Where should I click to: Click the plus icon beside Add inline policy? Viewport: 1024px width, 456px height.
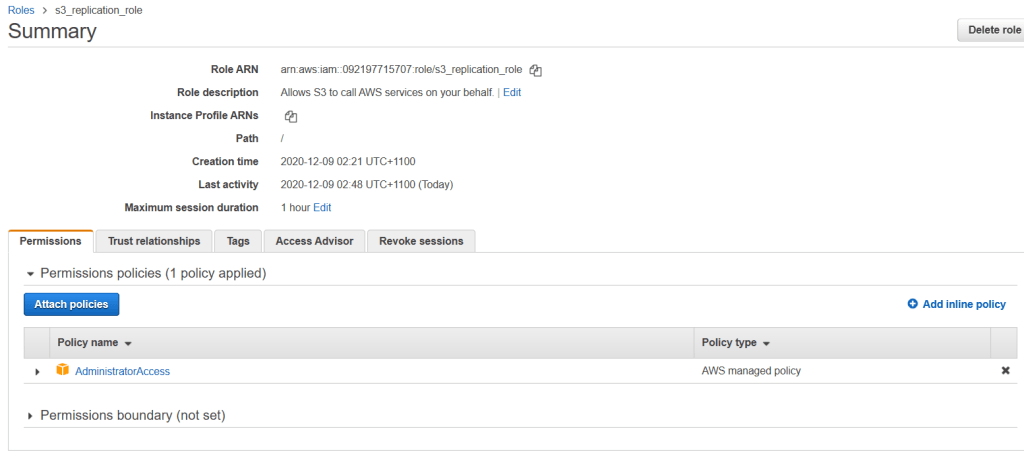tap(912, 304)
